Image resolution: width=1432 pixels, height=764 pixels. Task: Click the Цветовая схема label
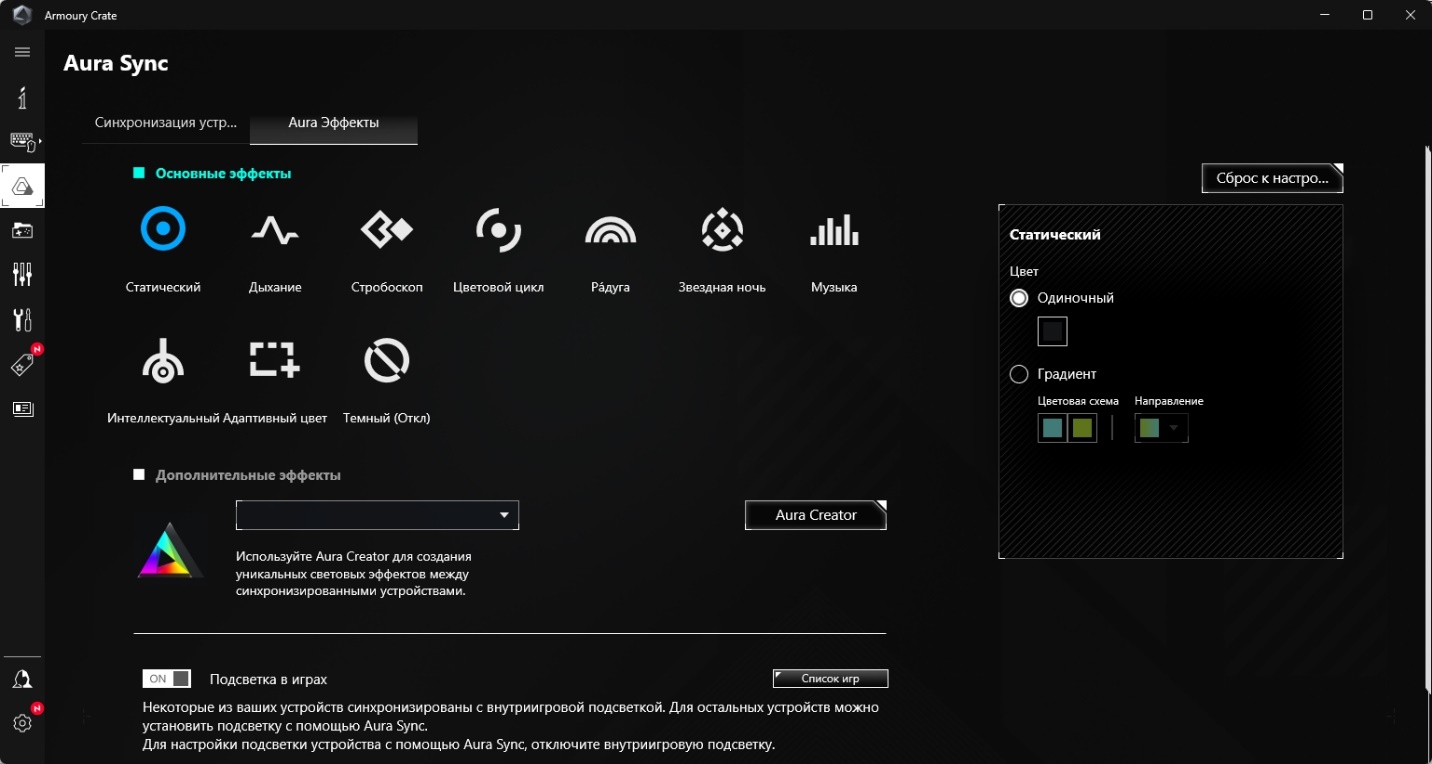click(x=1078, y=401)
